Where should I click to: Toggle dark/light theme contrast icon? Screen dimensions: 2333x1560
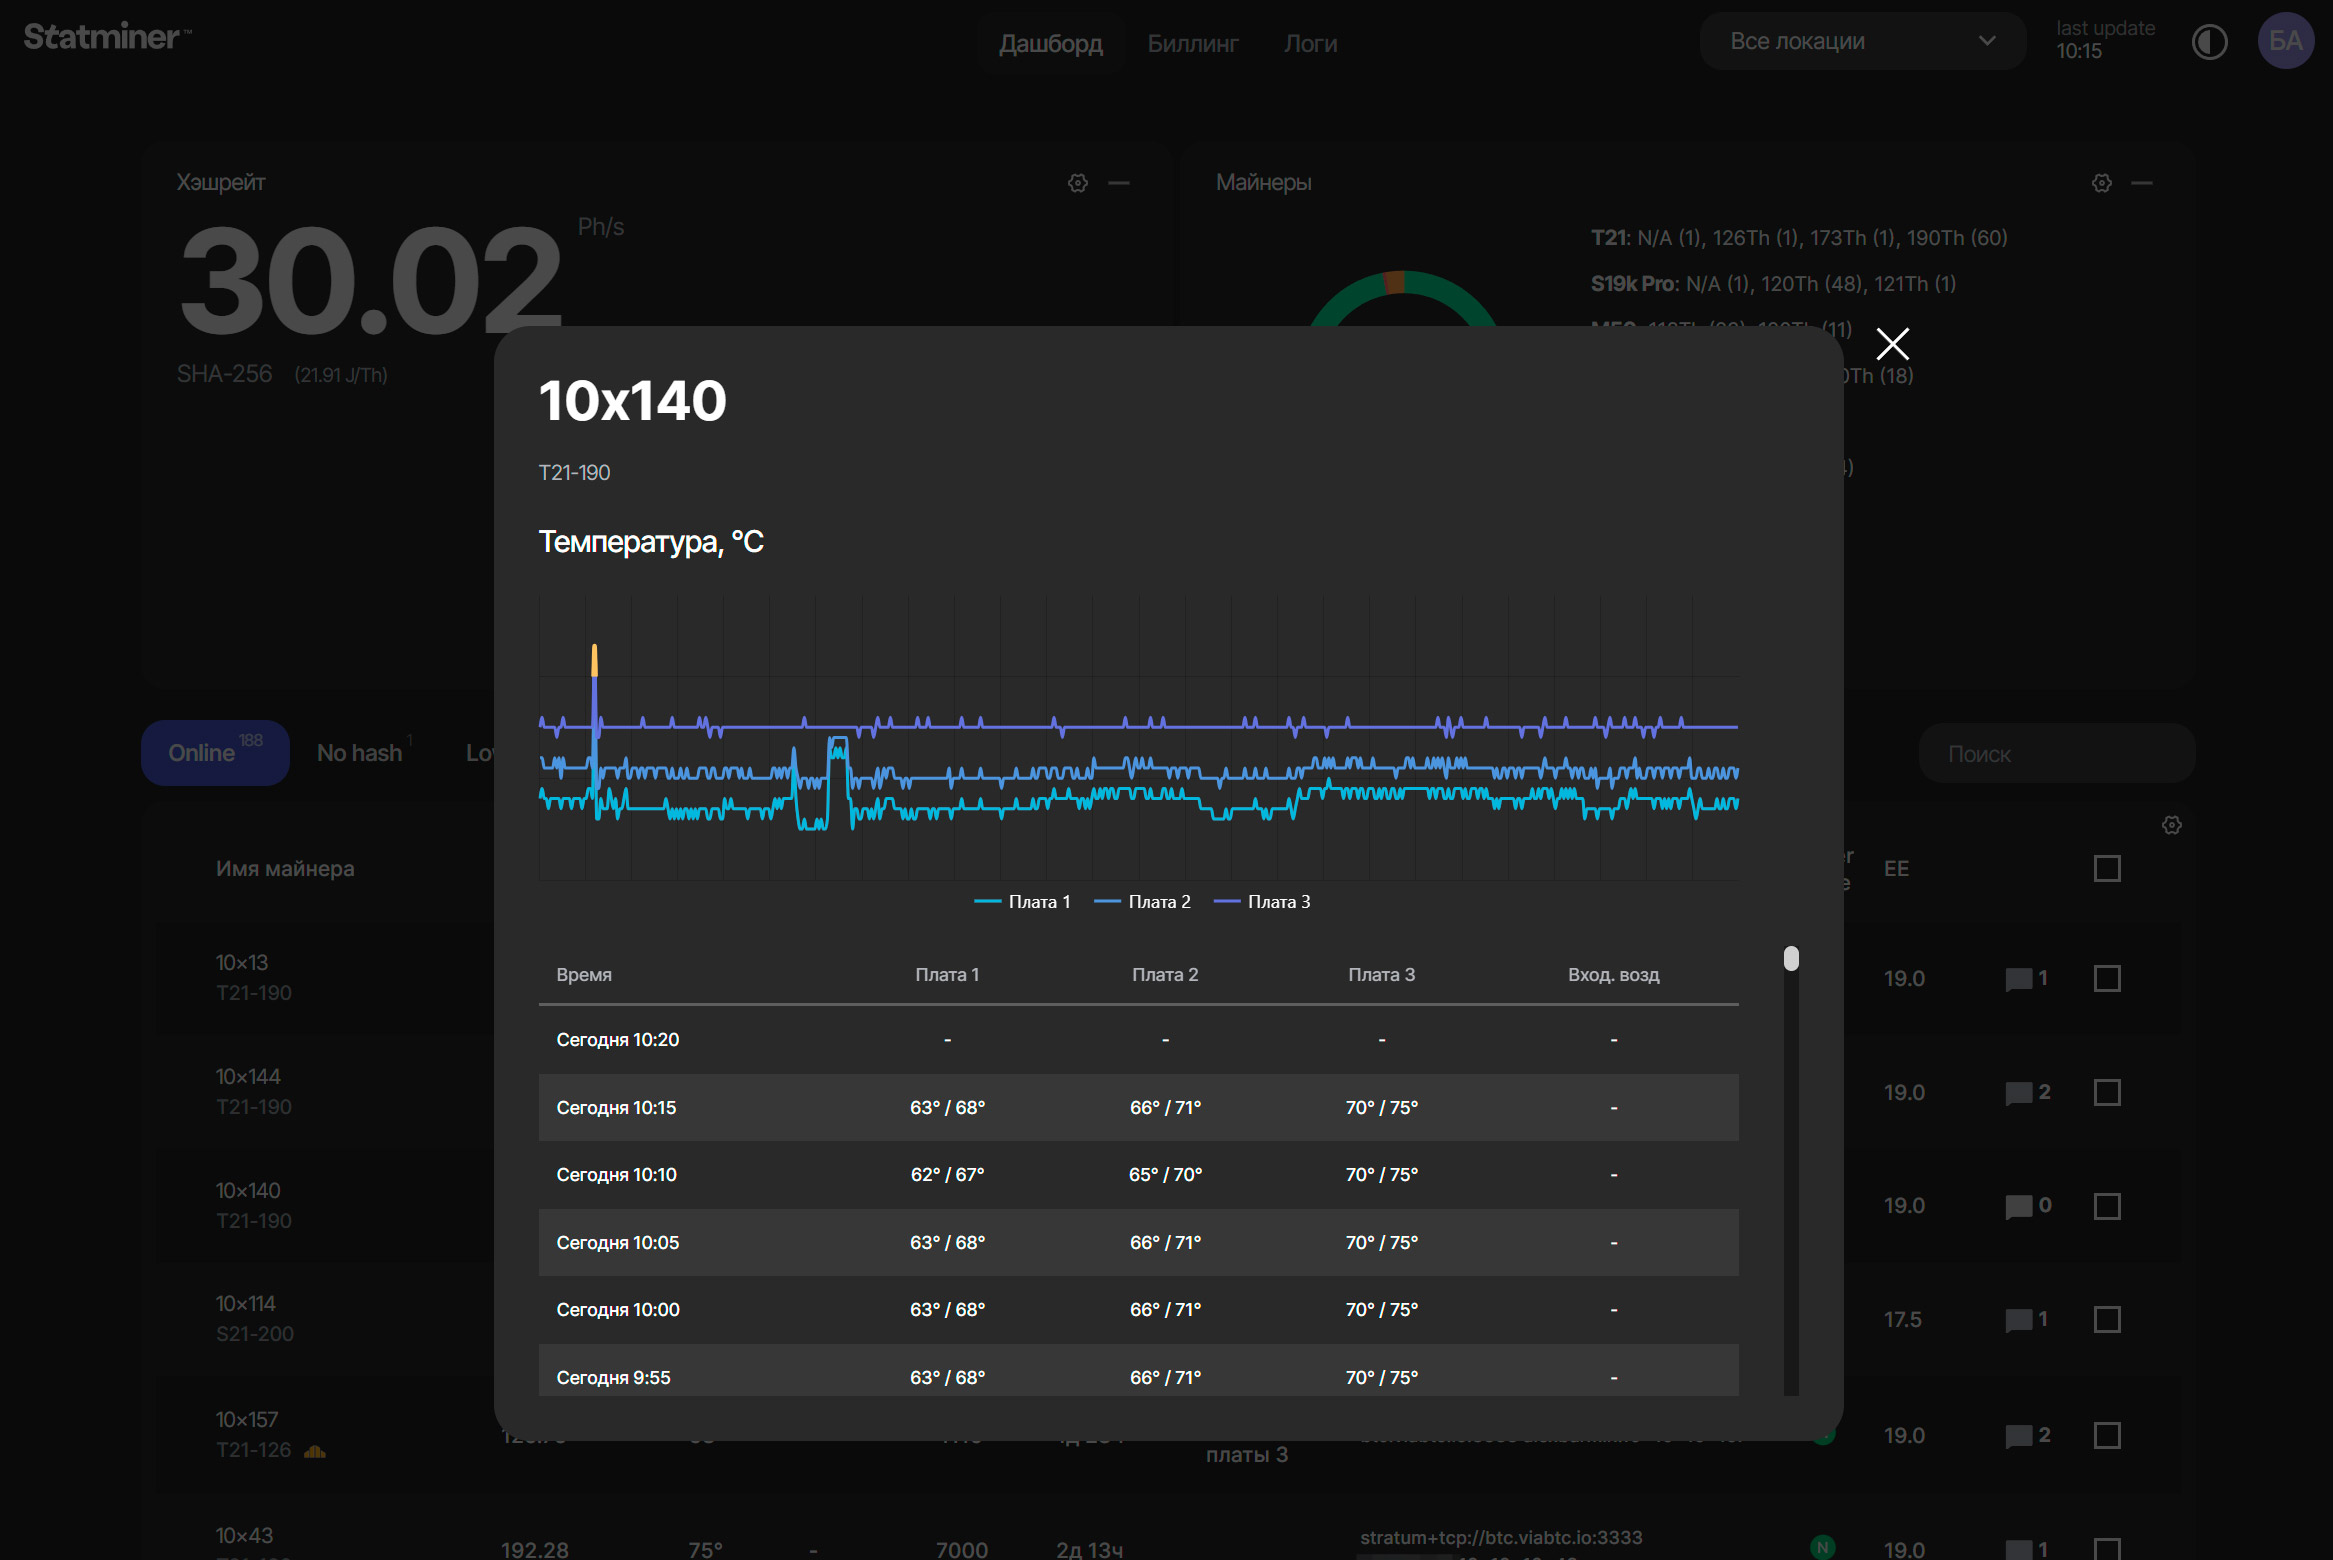pos(2209,42)
